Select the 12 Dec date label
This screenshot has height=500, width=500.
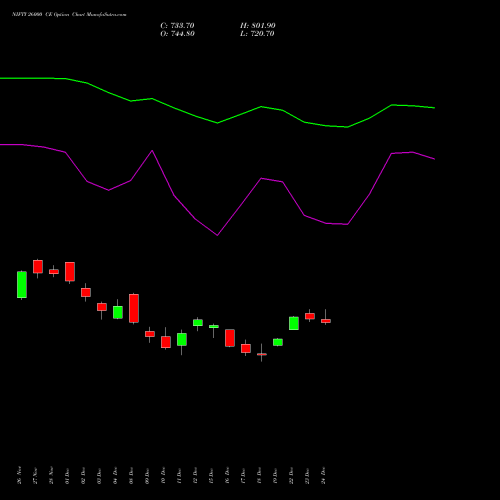195,475
